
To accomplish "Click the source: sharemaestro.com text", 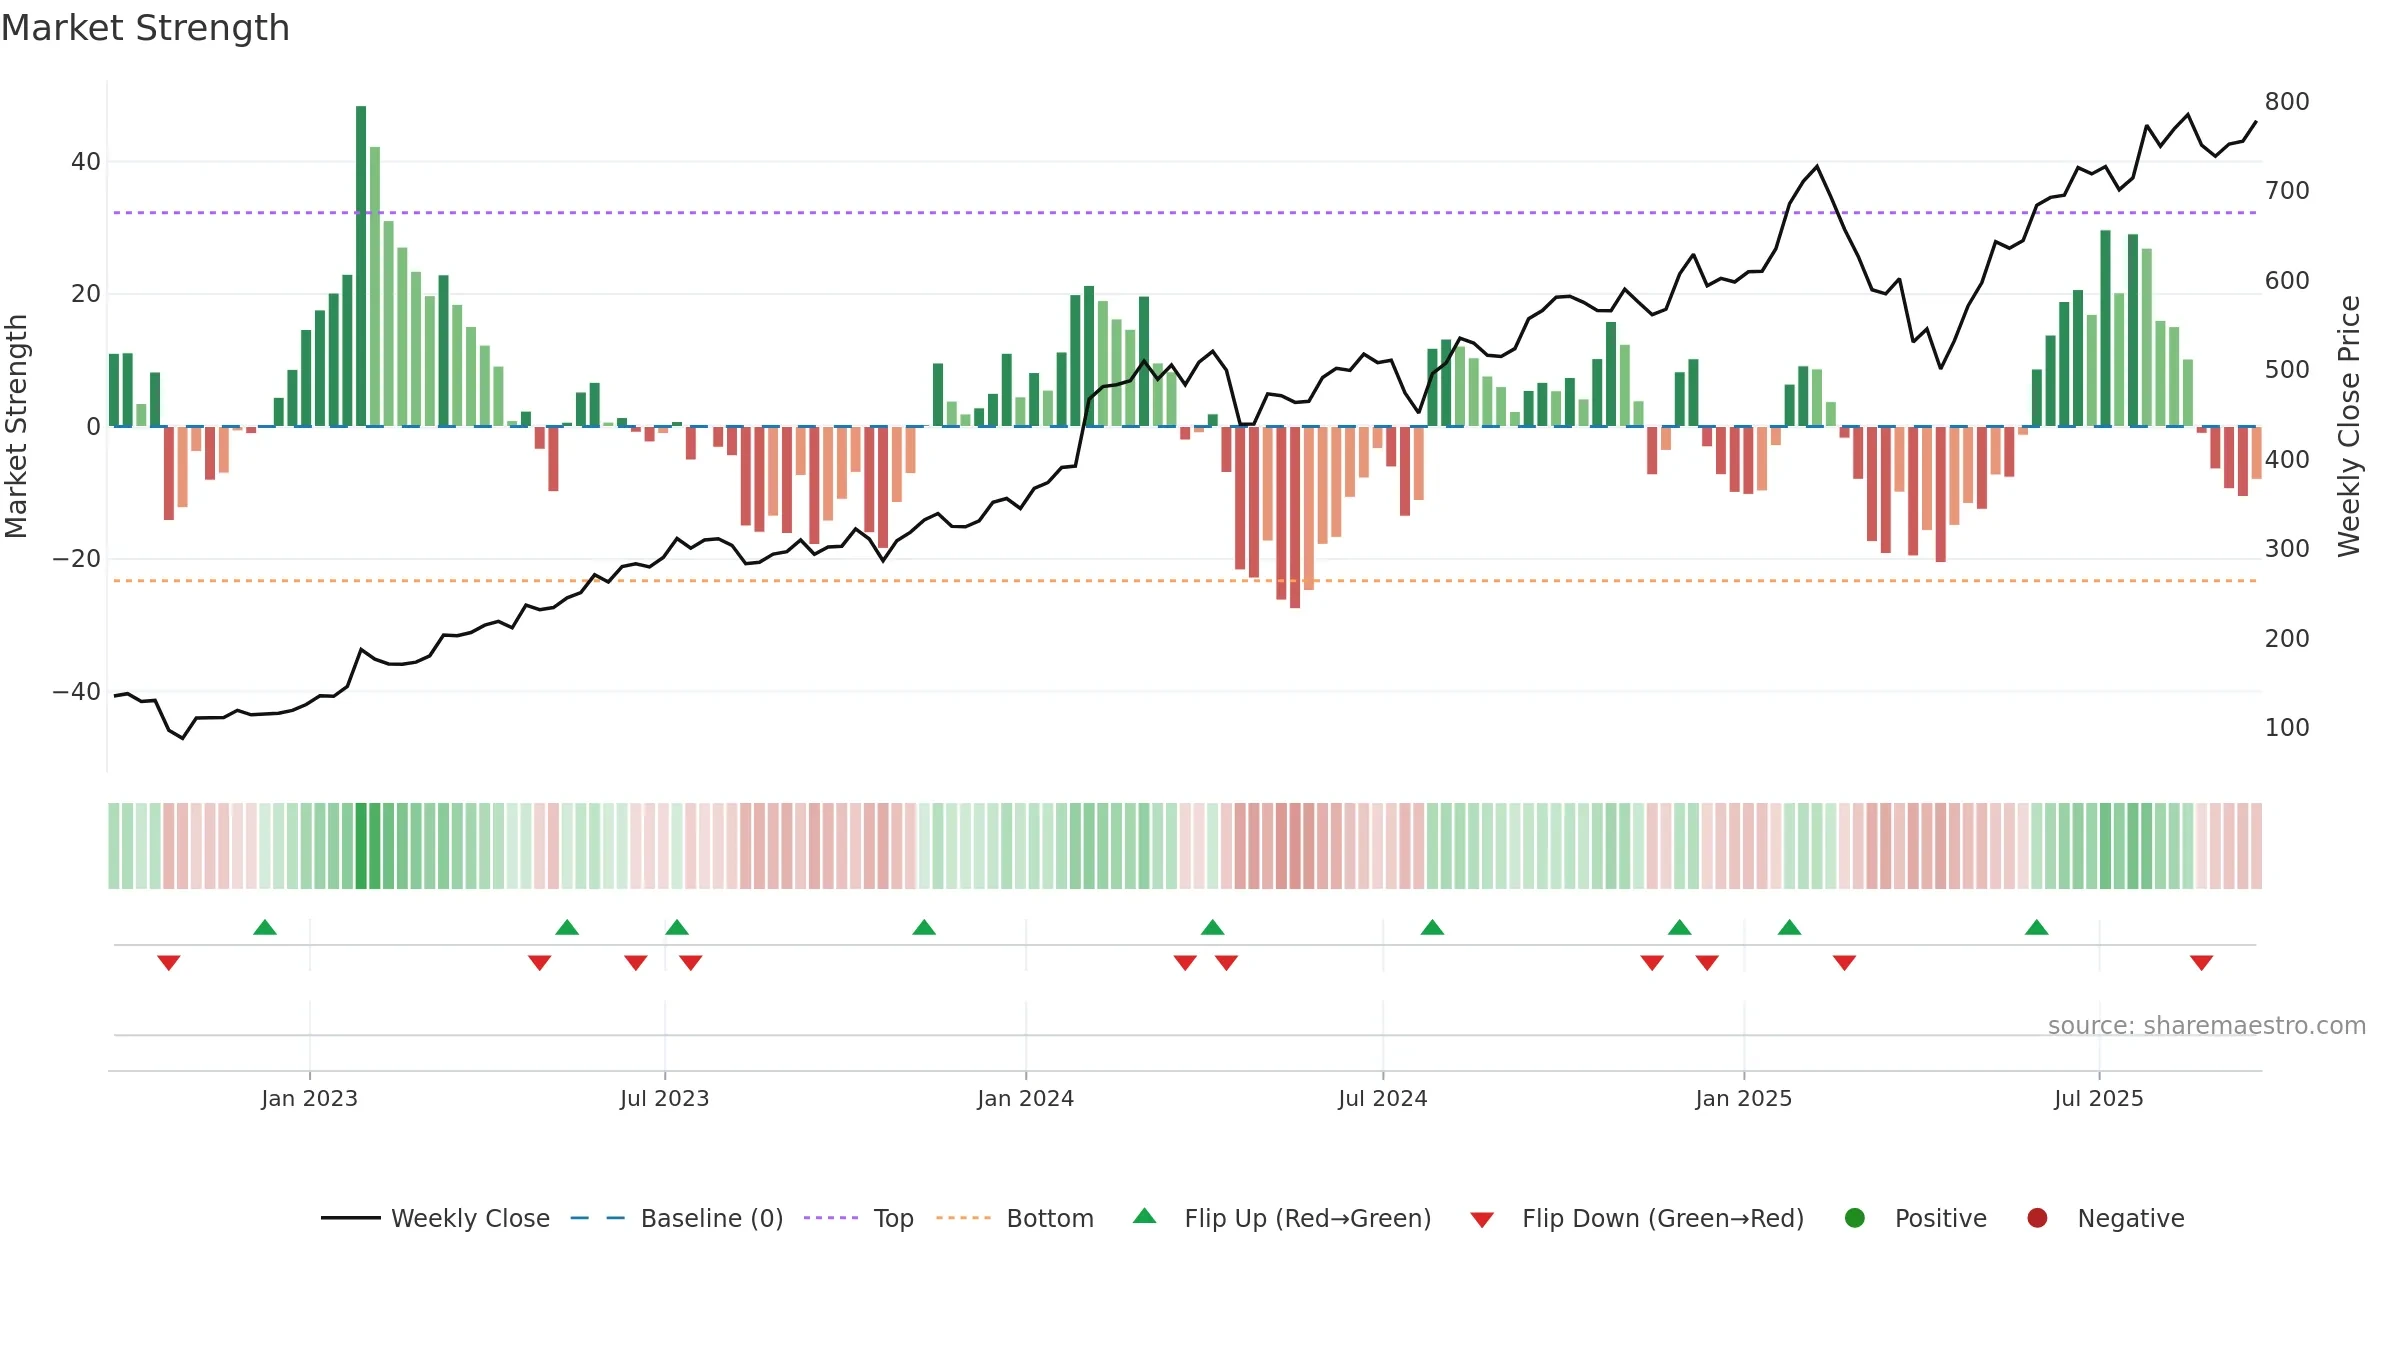I will [x=2207, y=1026].
